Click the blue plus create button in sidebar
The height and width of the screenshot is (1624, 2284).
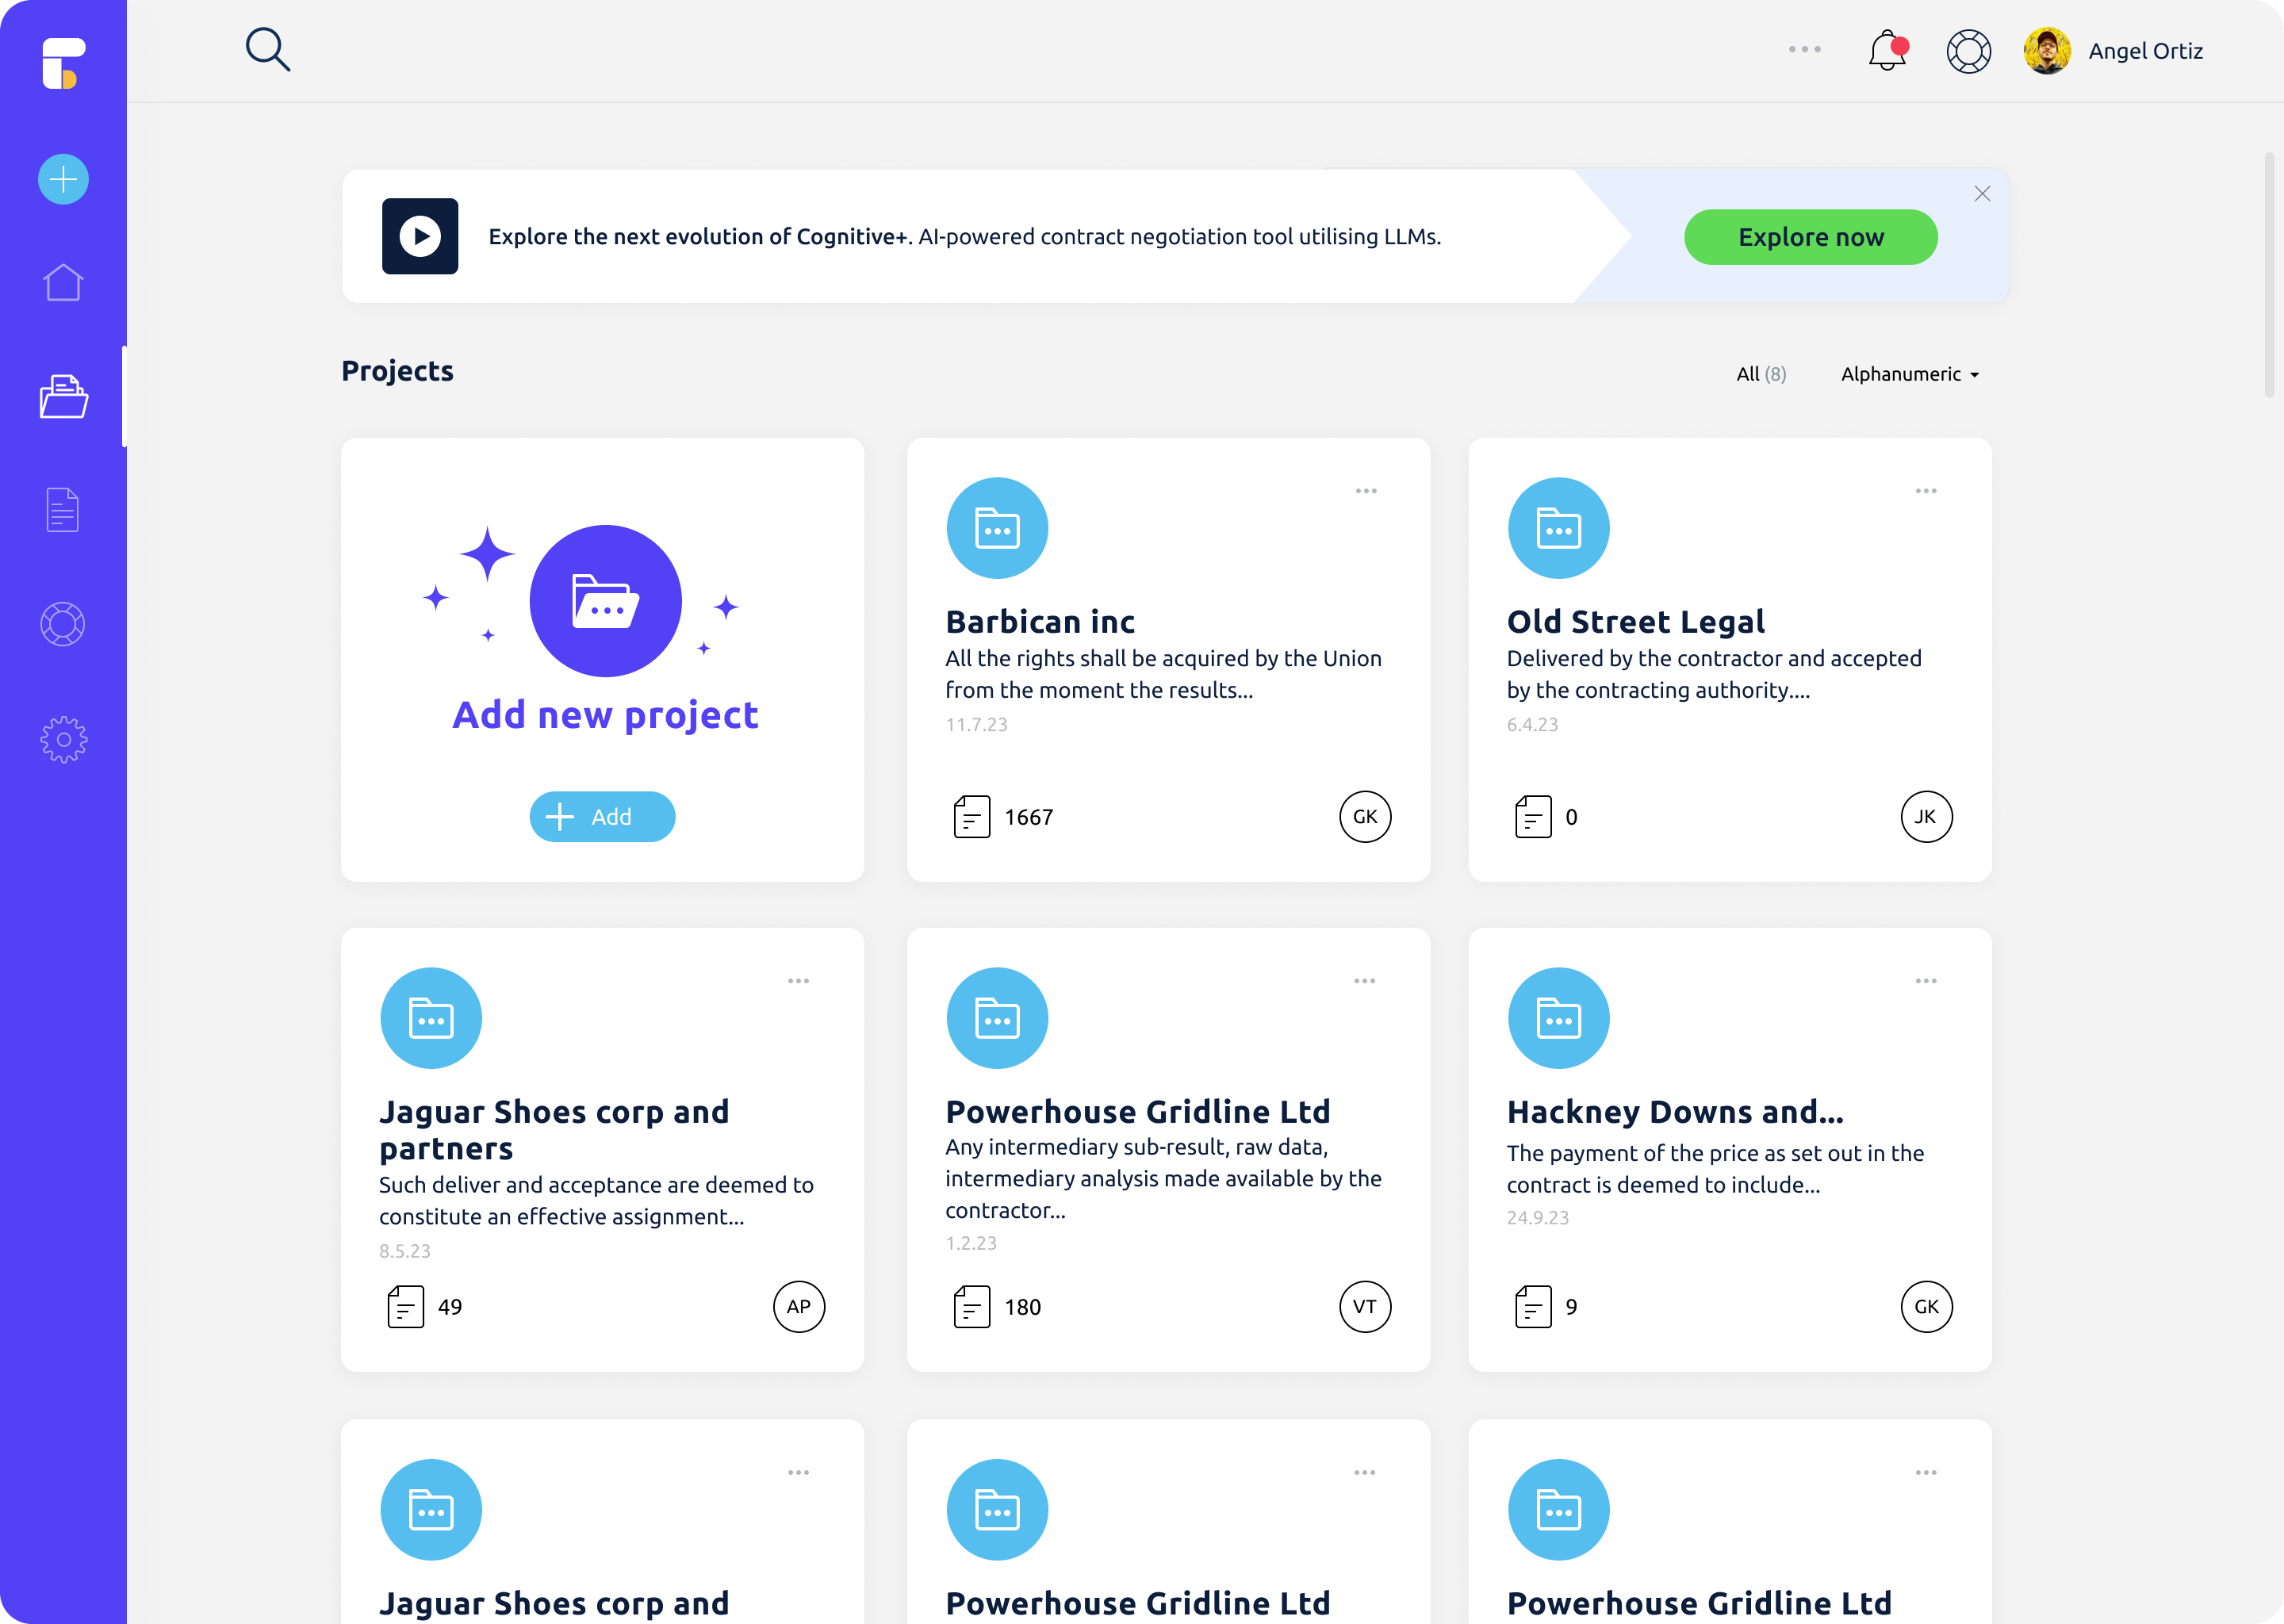click(63, 180)
